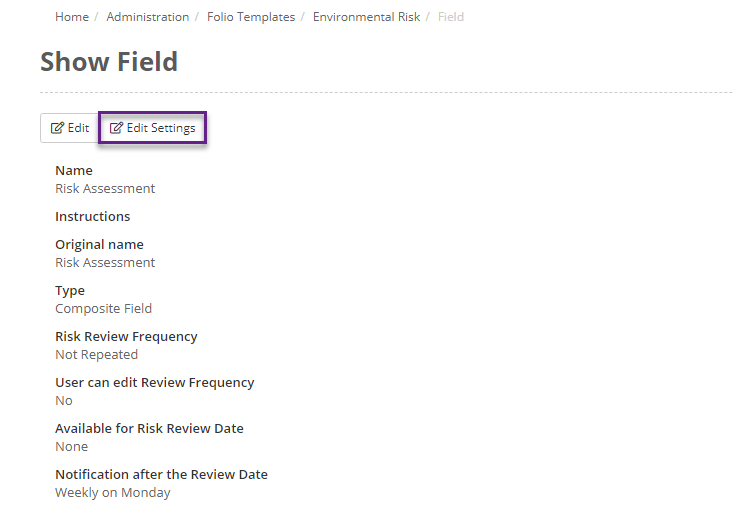
Task: Select the Notification after the Review Date label
Action: (x=161, y=474)
